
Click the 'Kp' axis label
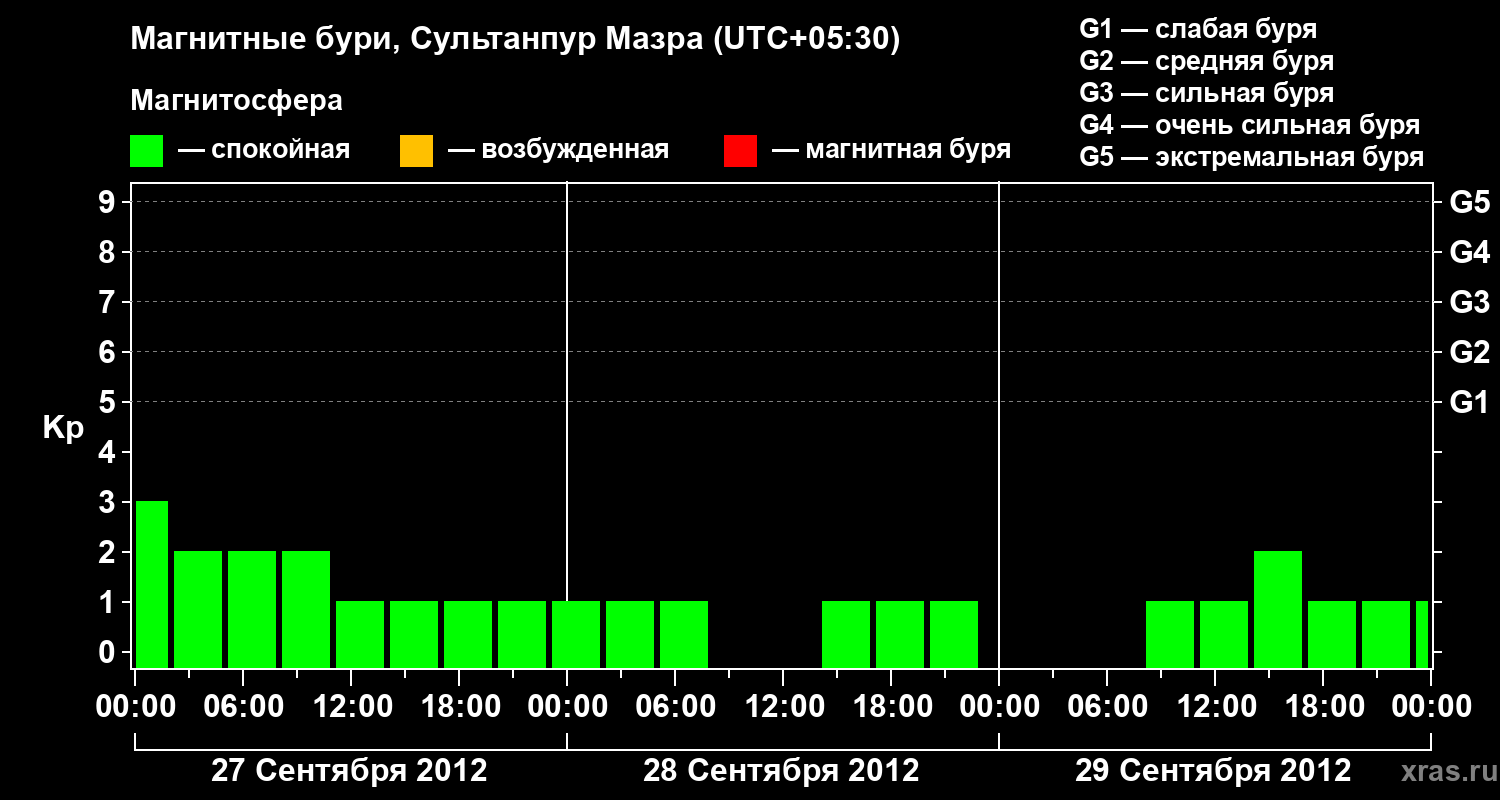click(63, 428)
